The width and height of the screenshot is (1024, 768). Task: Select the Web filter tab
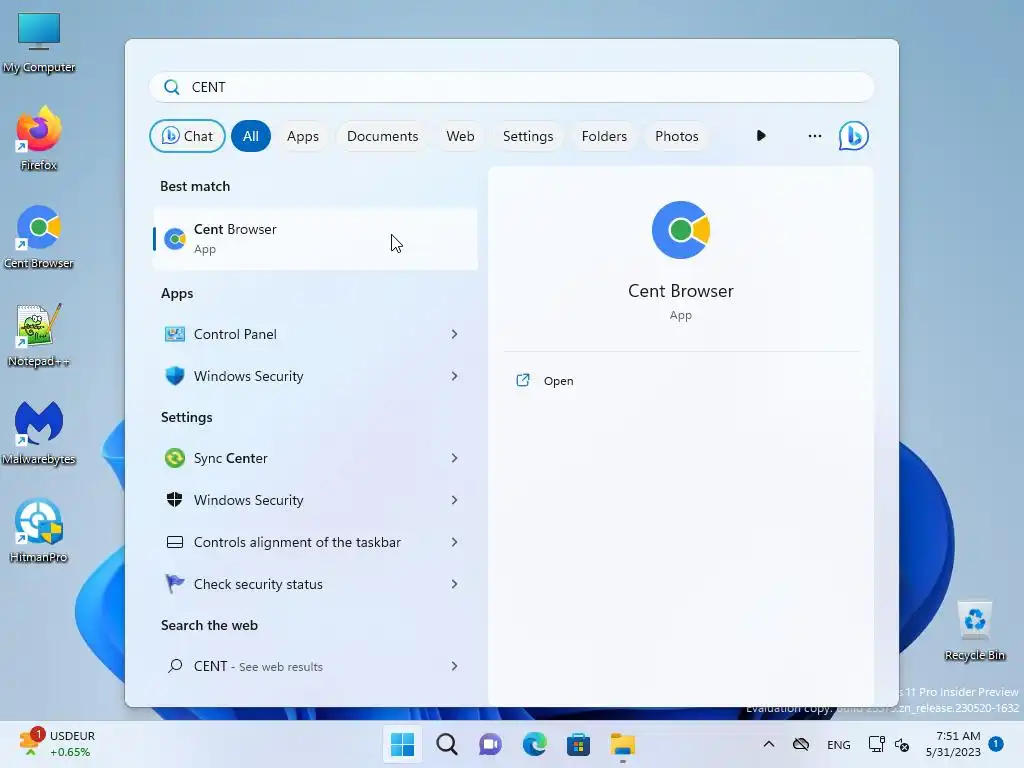[x=460, y=136]
